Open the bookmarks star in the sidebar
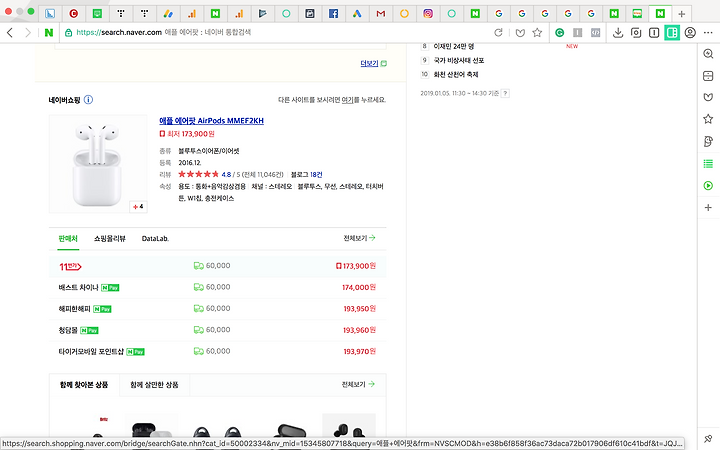 tap(708, 119)
